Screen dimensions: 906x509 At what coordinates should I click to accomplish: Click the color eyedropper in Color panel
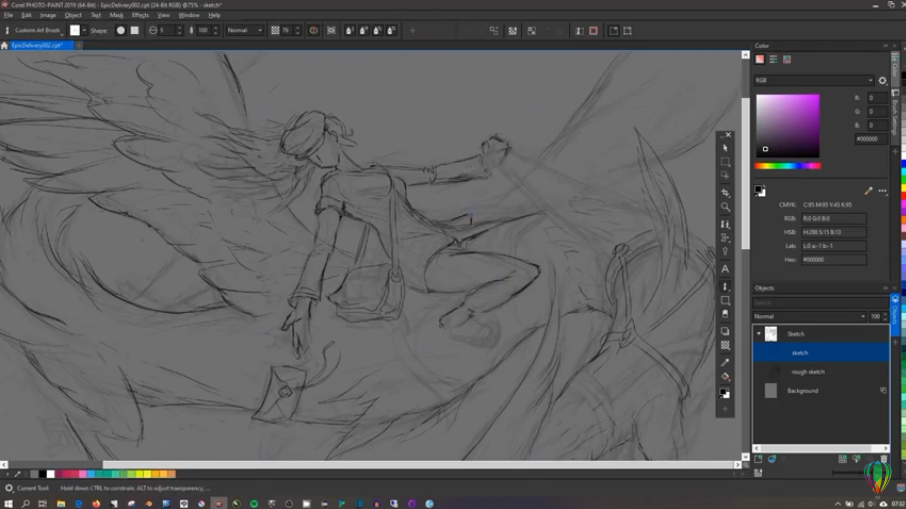[868, 191]
